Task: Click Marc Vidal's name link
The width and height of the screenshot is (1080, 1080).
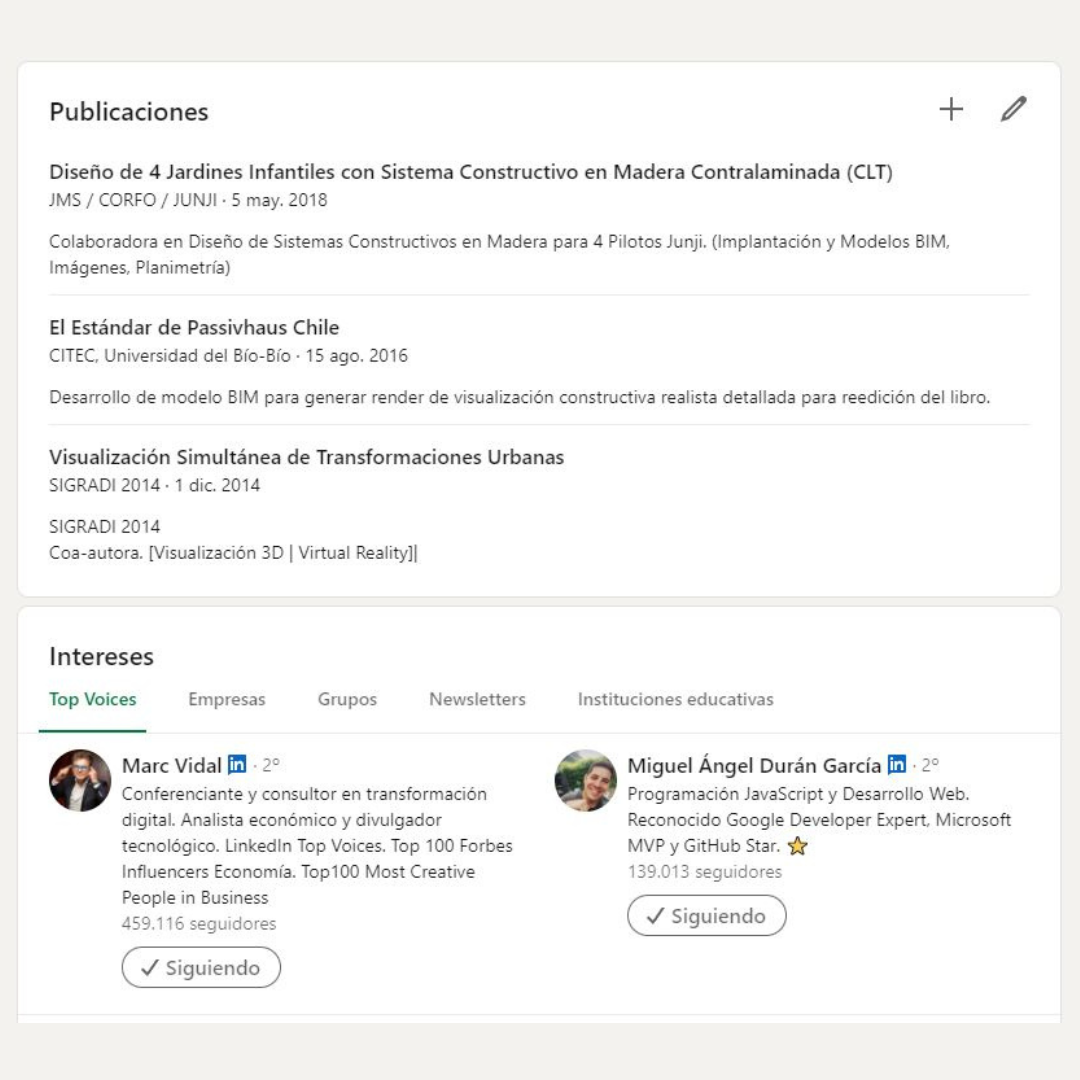Action: tap(172, 766)
